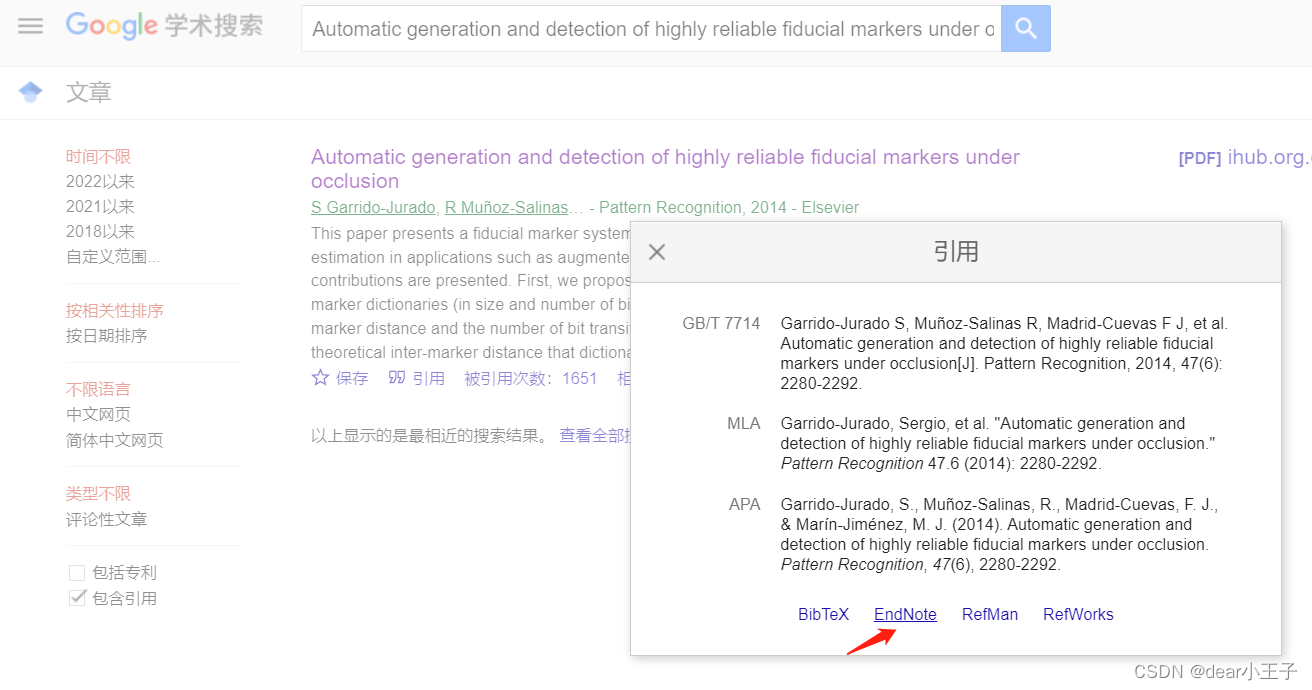The height and width of the screenshot is (690, 1312).
Task: Download the RefWorks citation
Action: (x=1078, y=615)
